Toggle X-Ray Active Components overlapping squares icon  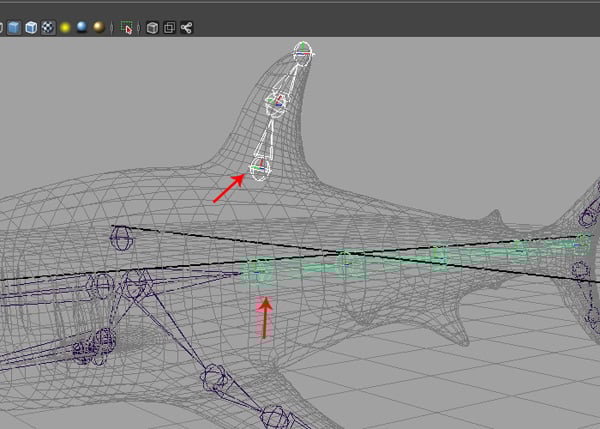coord(169,28)
